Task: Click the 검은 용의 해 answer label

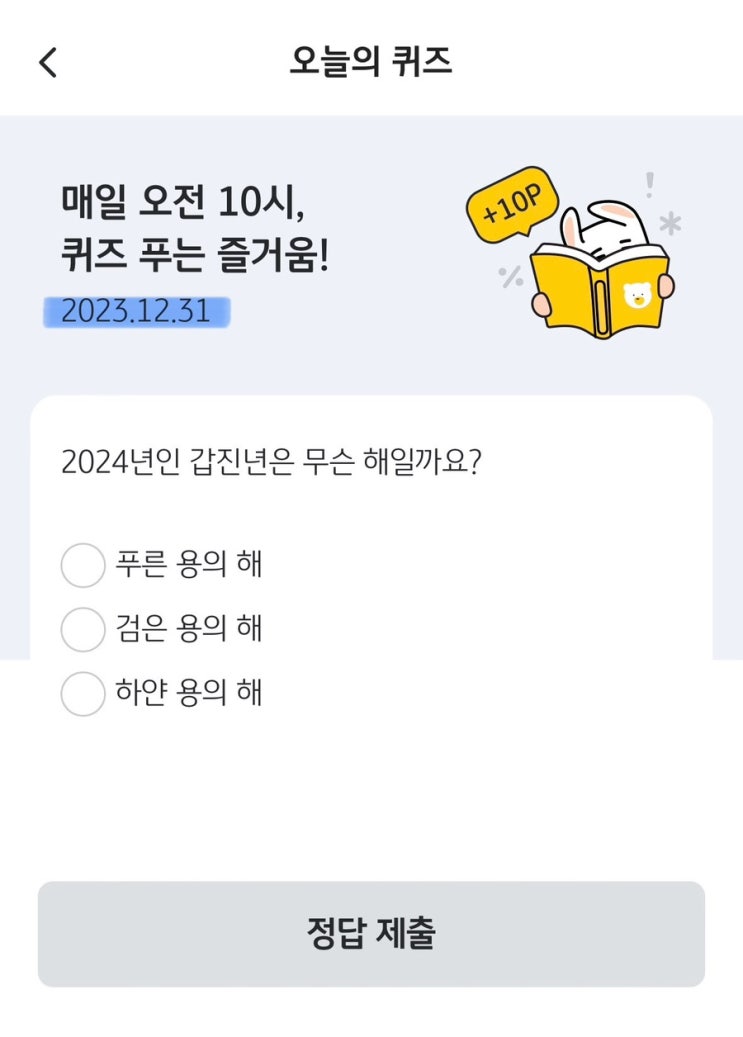Action: point(189,628)
